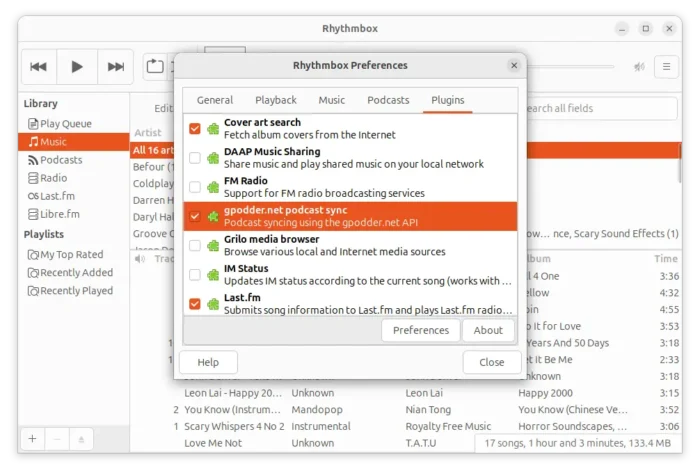Click the Happy 2000 album cell
The image size is (700, 473).
coord(545,393)
